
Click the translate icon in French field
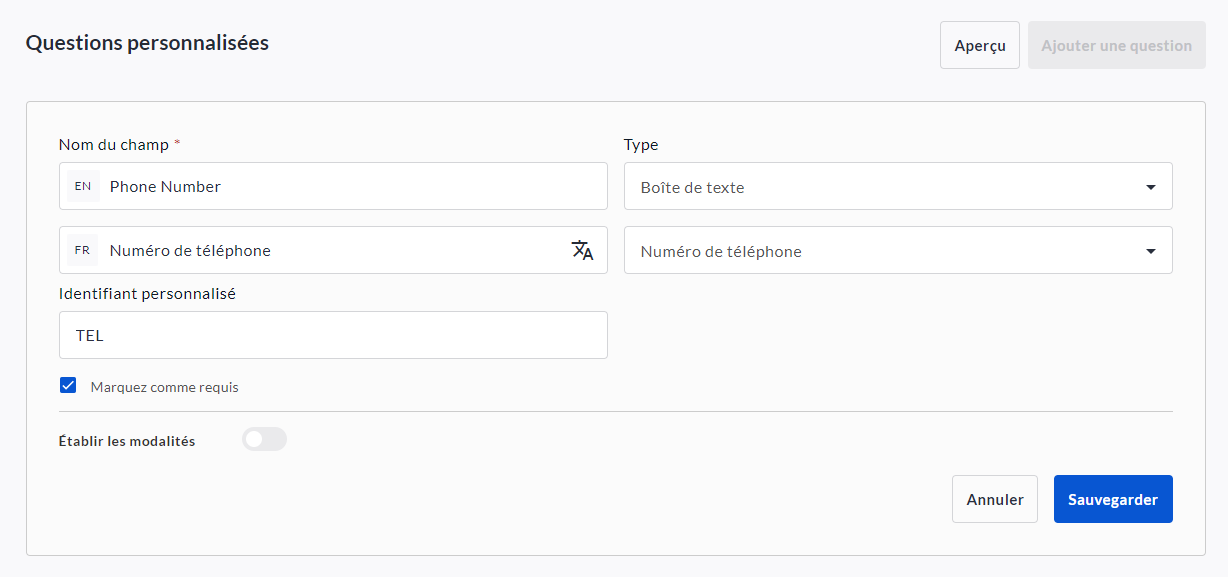pyautogui.click(x=582, y=250)
